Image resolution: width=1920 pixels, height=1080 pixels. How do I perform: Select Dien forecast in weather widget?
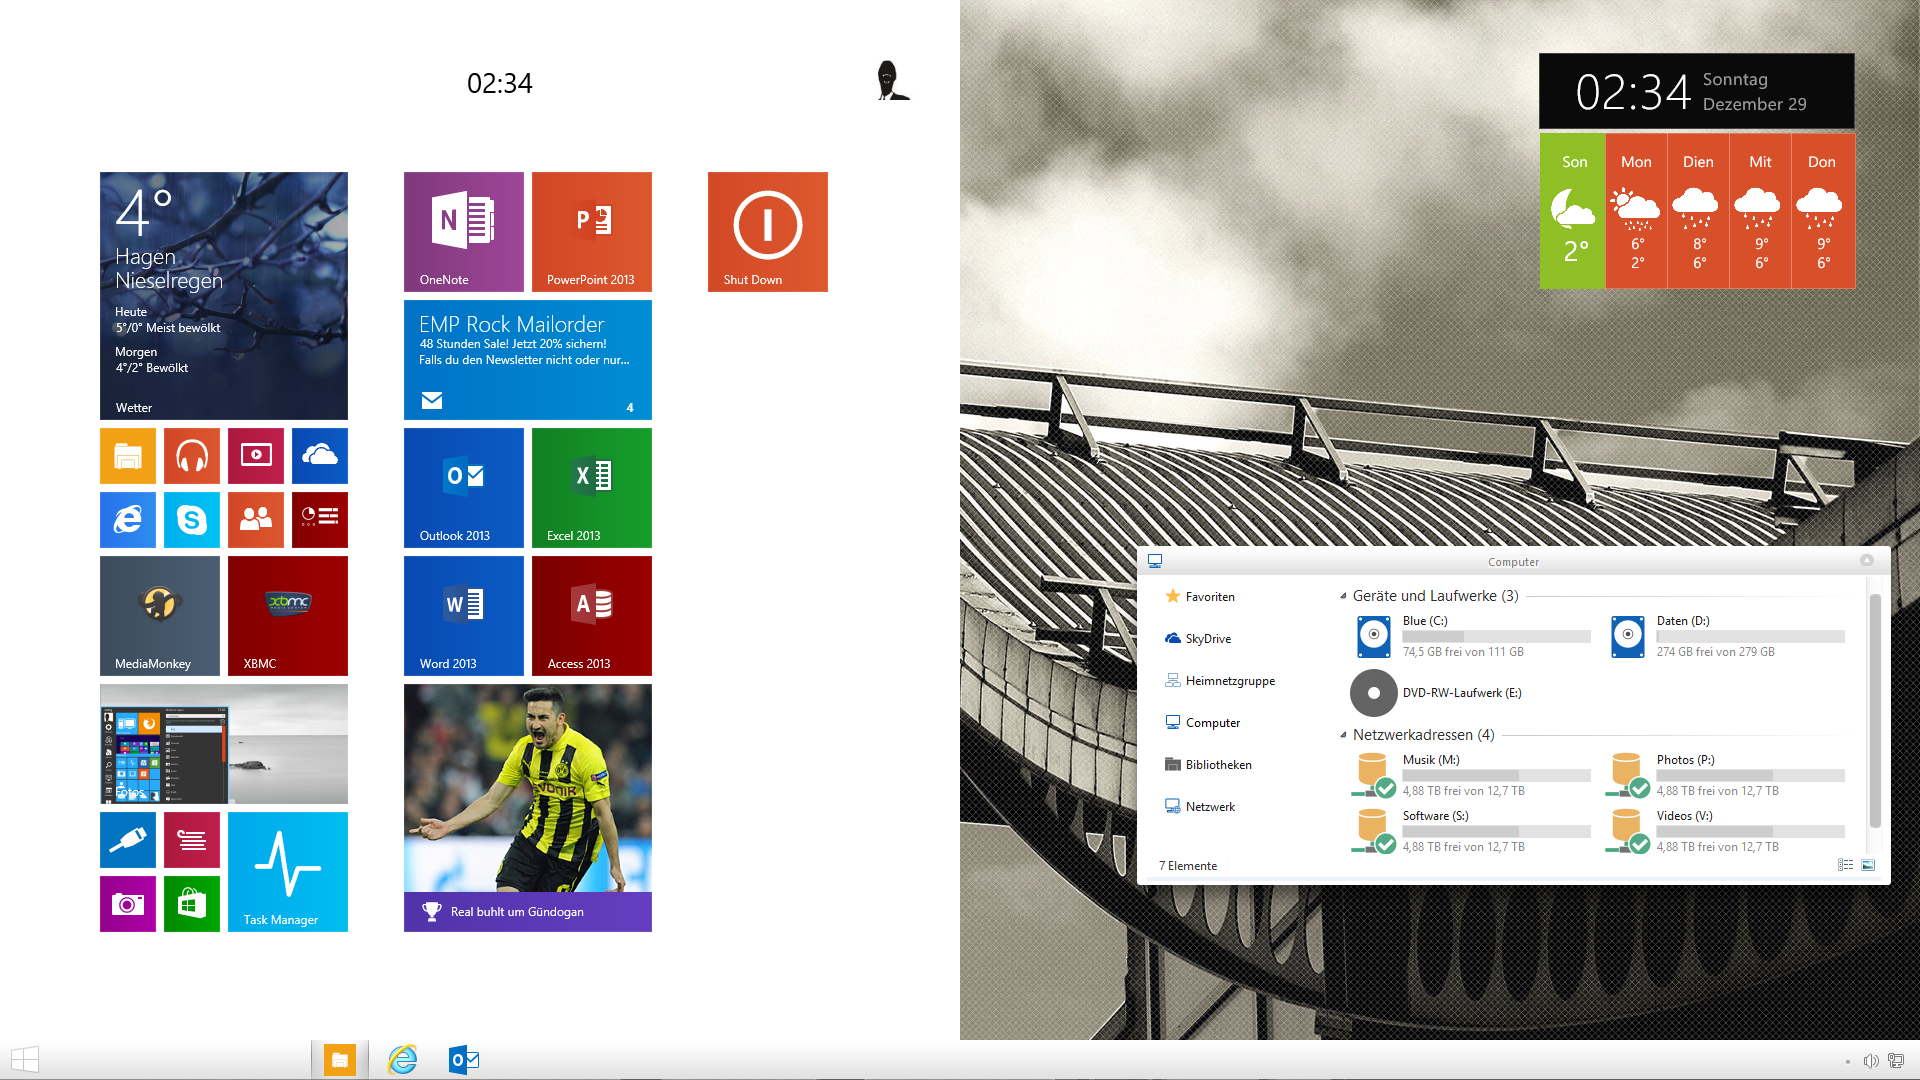[x=1698, y=211]
